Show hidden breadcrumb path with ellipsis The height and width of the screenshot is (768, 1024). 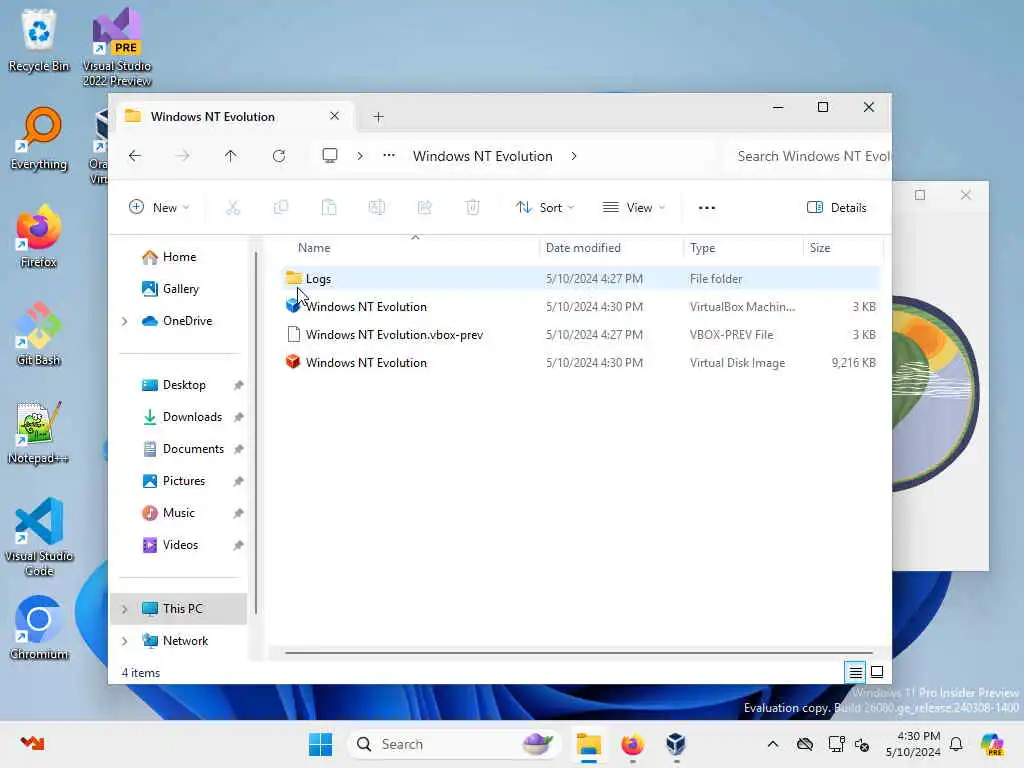pos(389,156)
